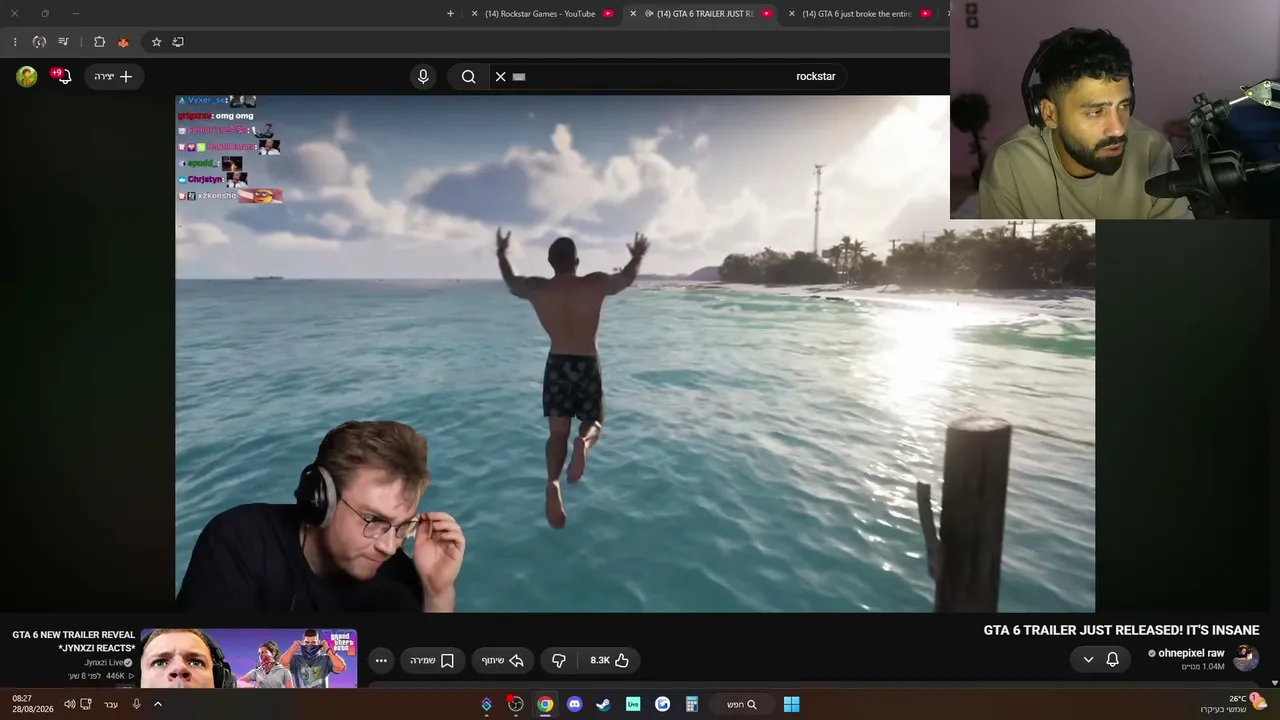The width and height of the screenshot is (1280, 720).
Task: Open a new browser tab
Action: (x=450, y=13)
